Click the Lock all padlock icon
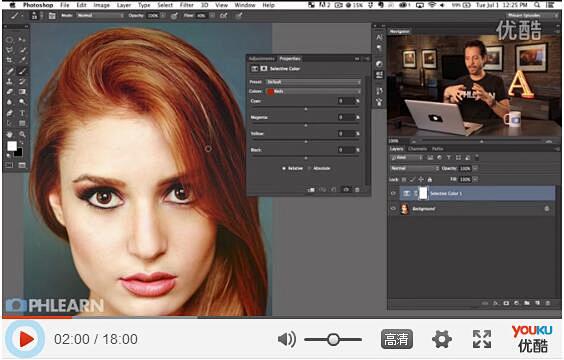564x360 pixels. tap(429, 179)
